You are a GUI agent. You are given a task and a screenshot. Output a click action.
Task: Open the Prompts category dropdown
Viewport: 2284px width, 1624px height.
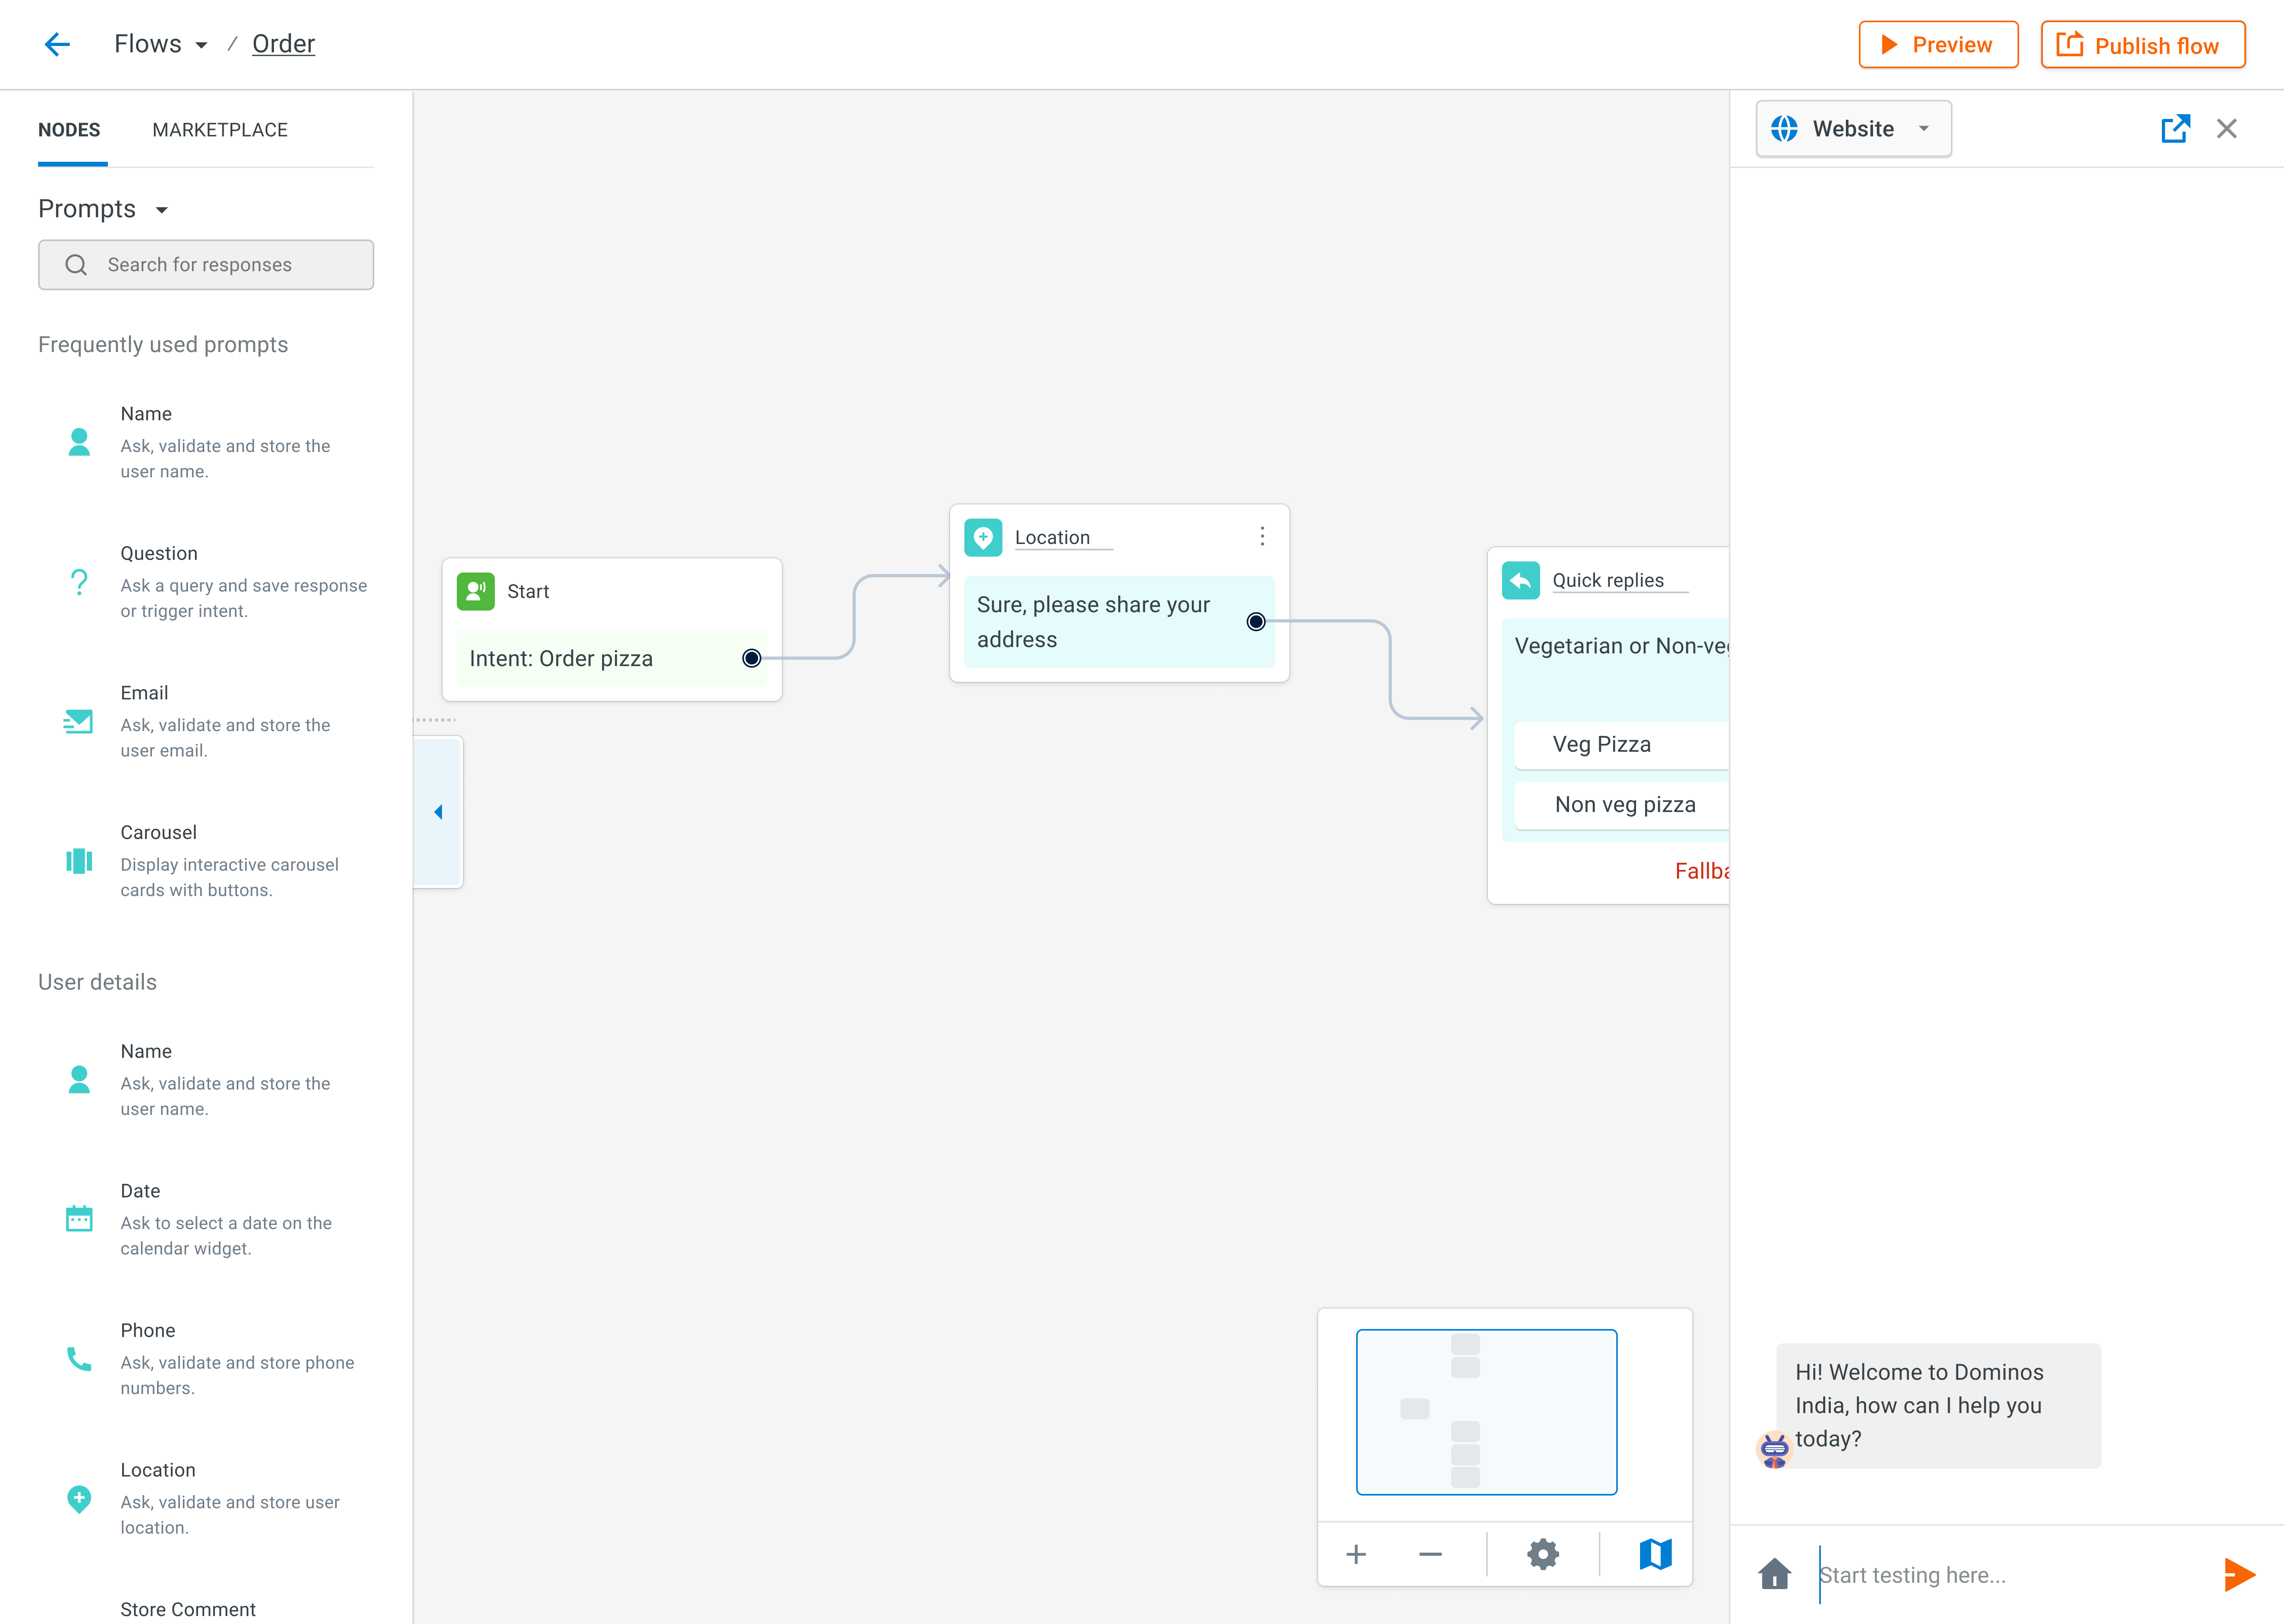tap(161, 210)
